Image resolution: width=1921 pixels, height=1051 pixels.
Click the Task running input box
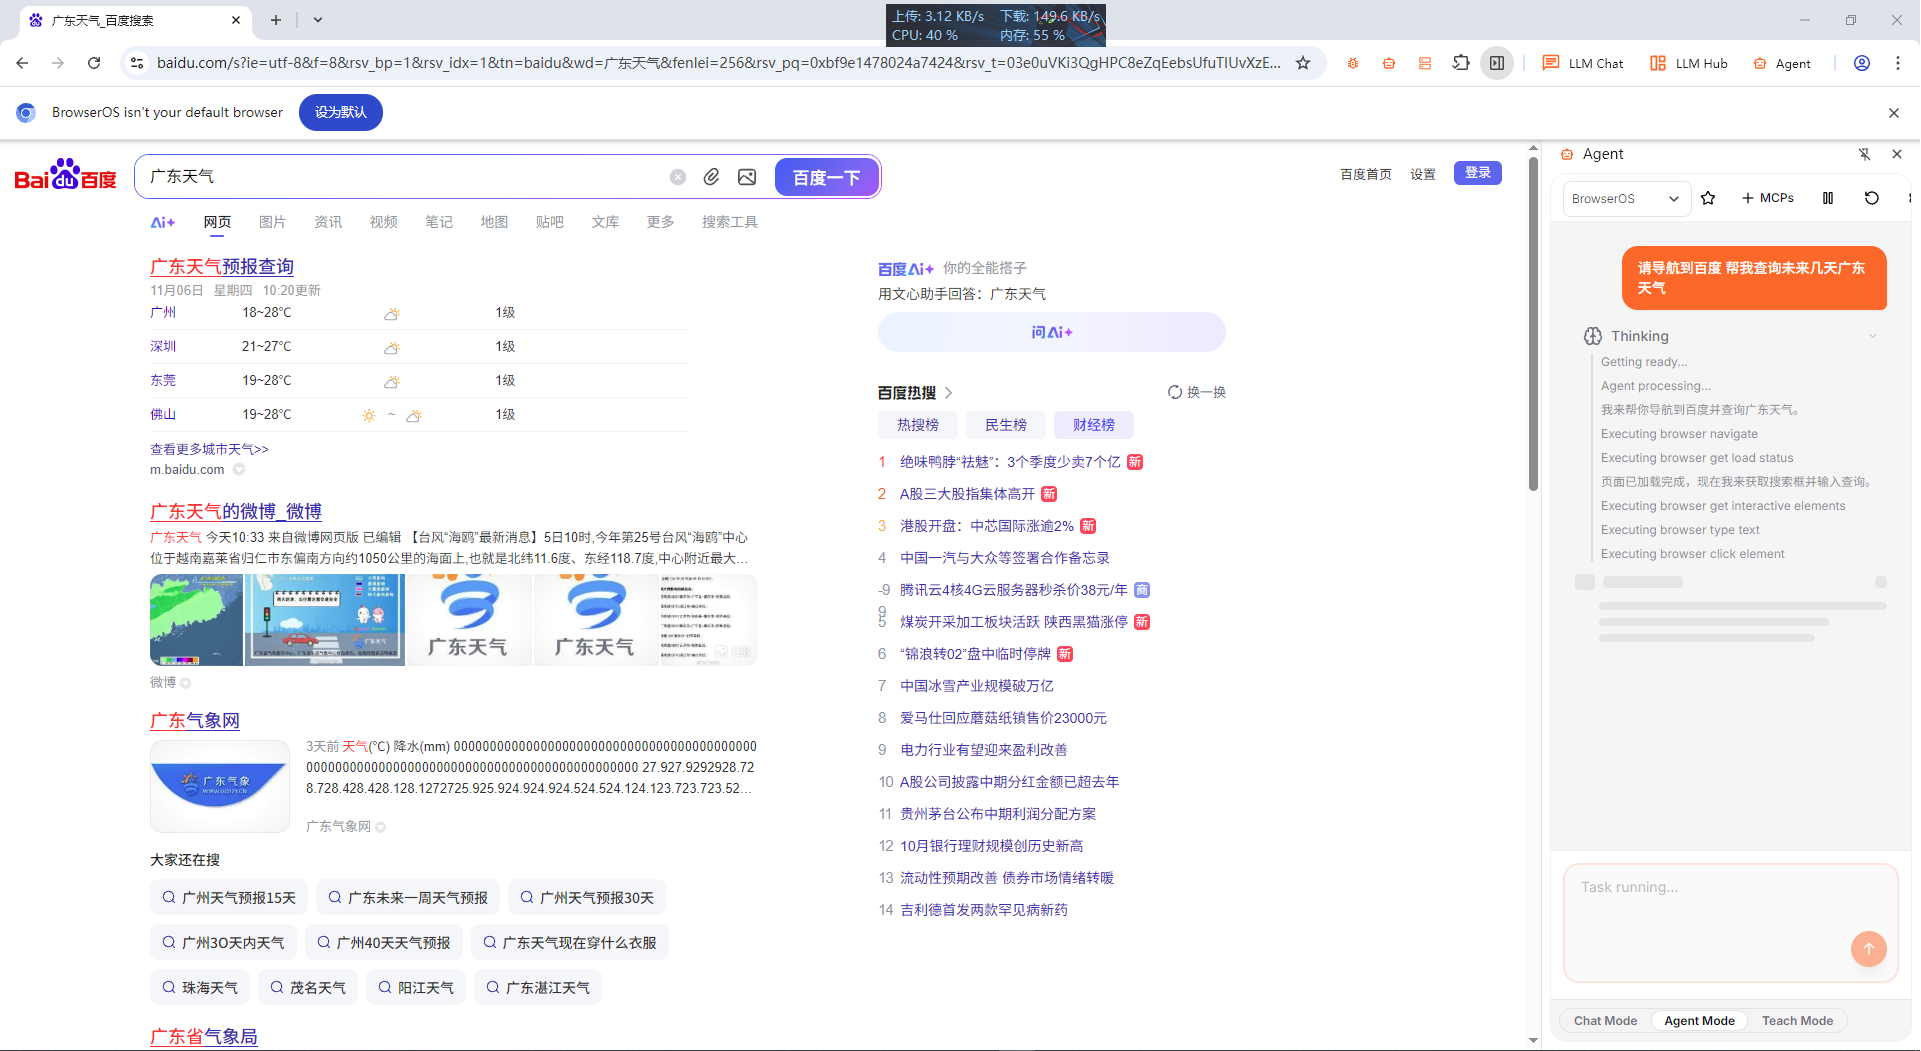(x=1731, y=923)
